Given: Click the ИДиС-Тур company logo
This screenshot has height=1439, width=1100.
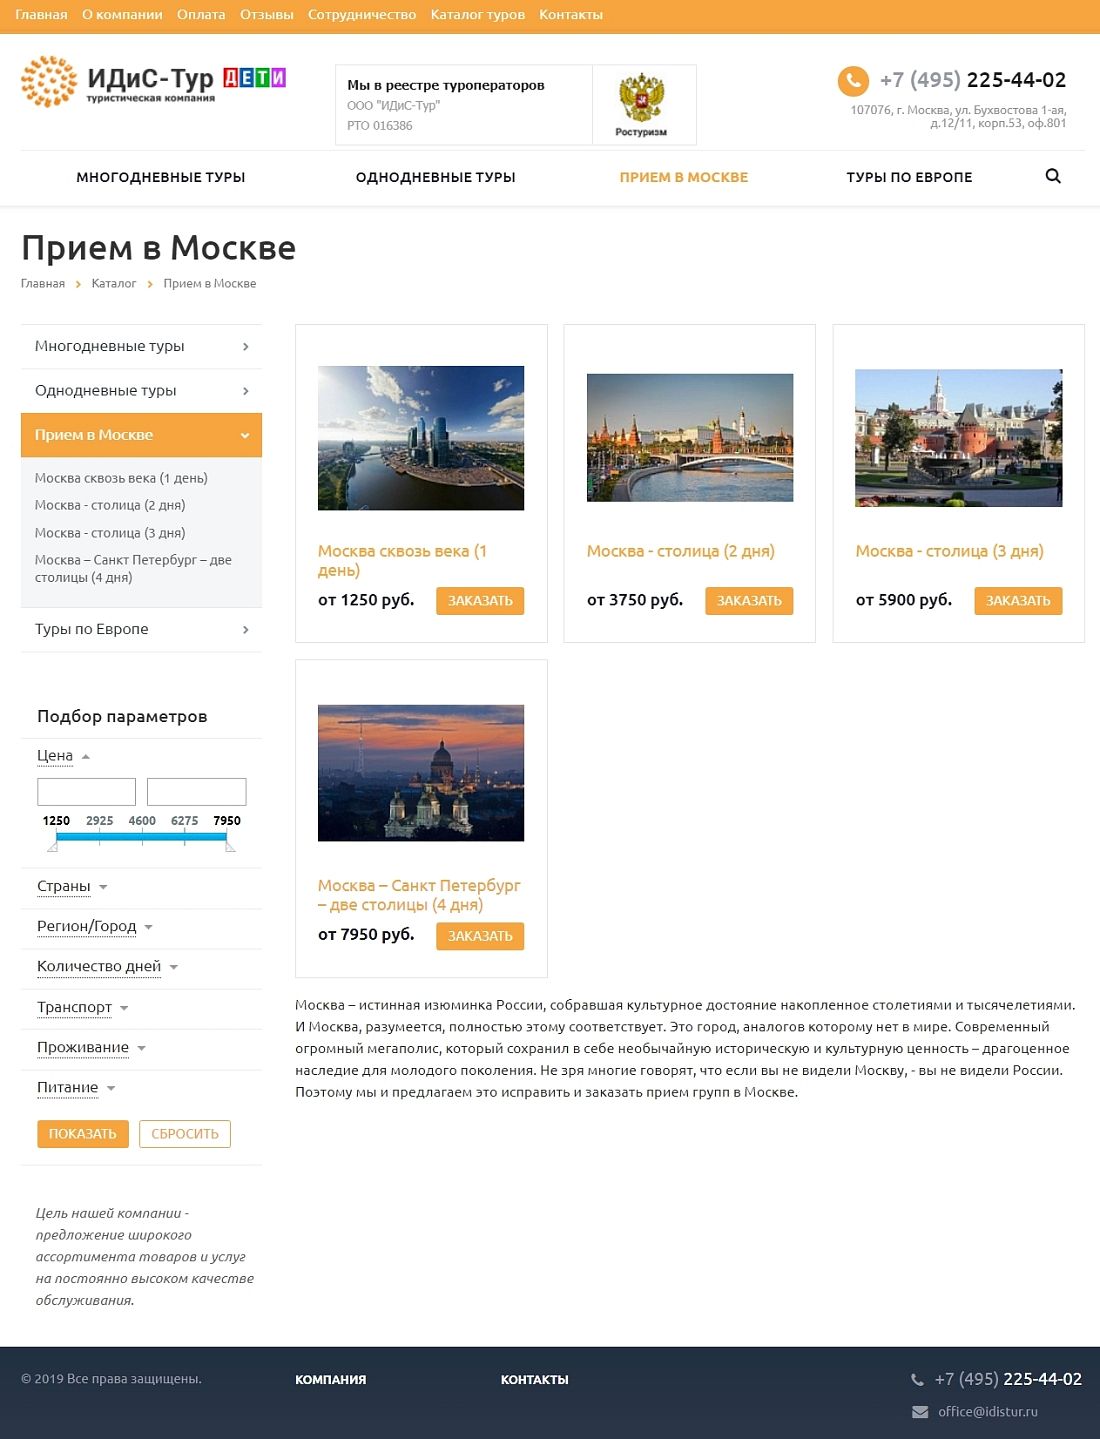Looking at the screenshot, I should coord(118,82).
